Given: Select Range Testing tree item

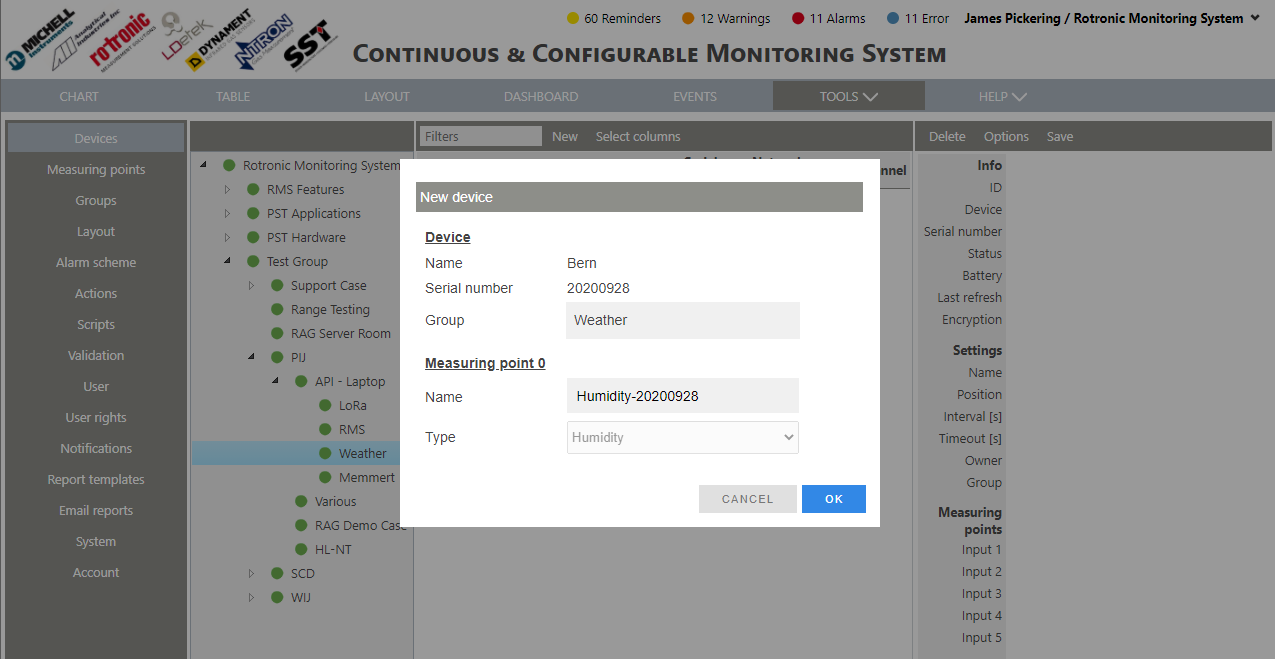Looking at the screenshot, I should [330, 309].
